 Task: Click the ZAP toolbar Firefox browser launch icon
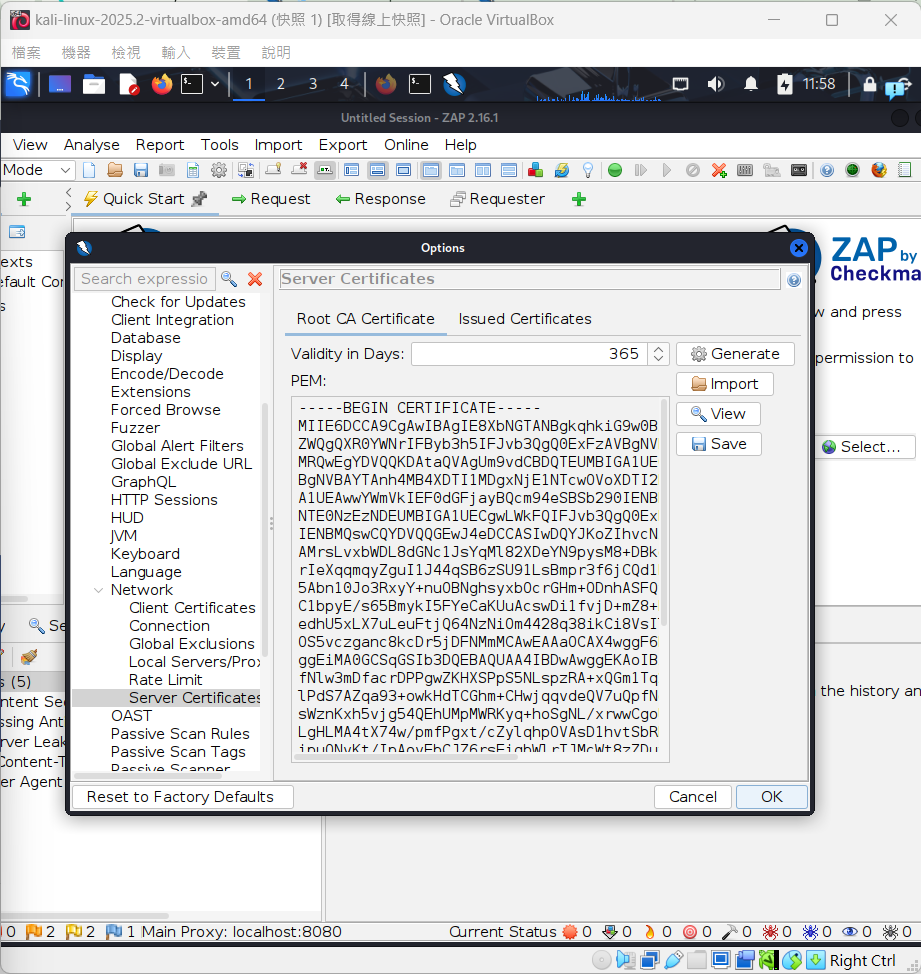point(879,170)
